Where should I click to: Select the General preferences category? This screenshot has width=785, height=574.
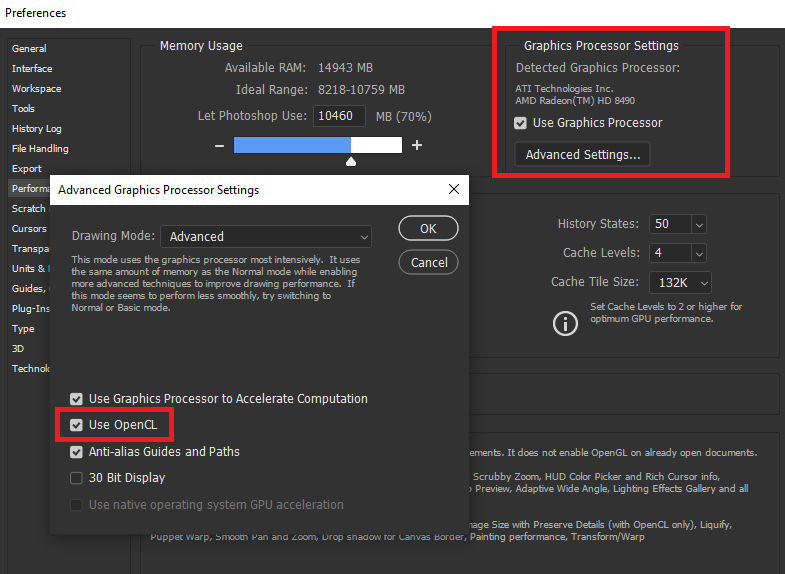click(x=29, y=49)
